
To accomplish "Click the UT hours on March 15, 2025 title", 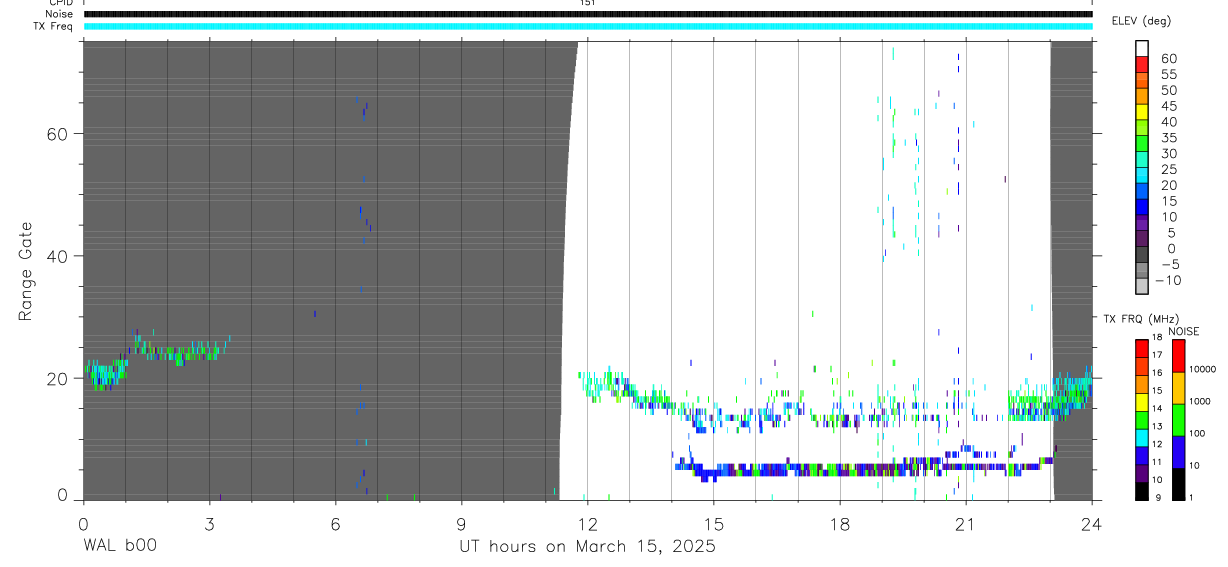I will click(587, 546).
